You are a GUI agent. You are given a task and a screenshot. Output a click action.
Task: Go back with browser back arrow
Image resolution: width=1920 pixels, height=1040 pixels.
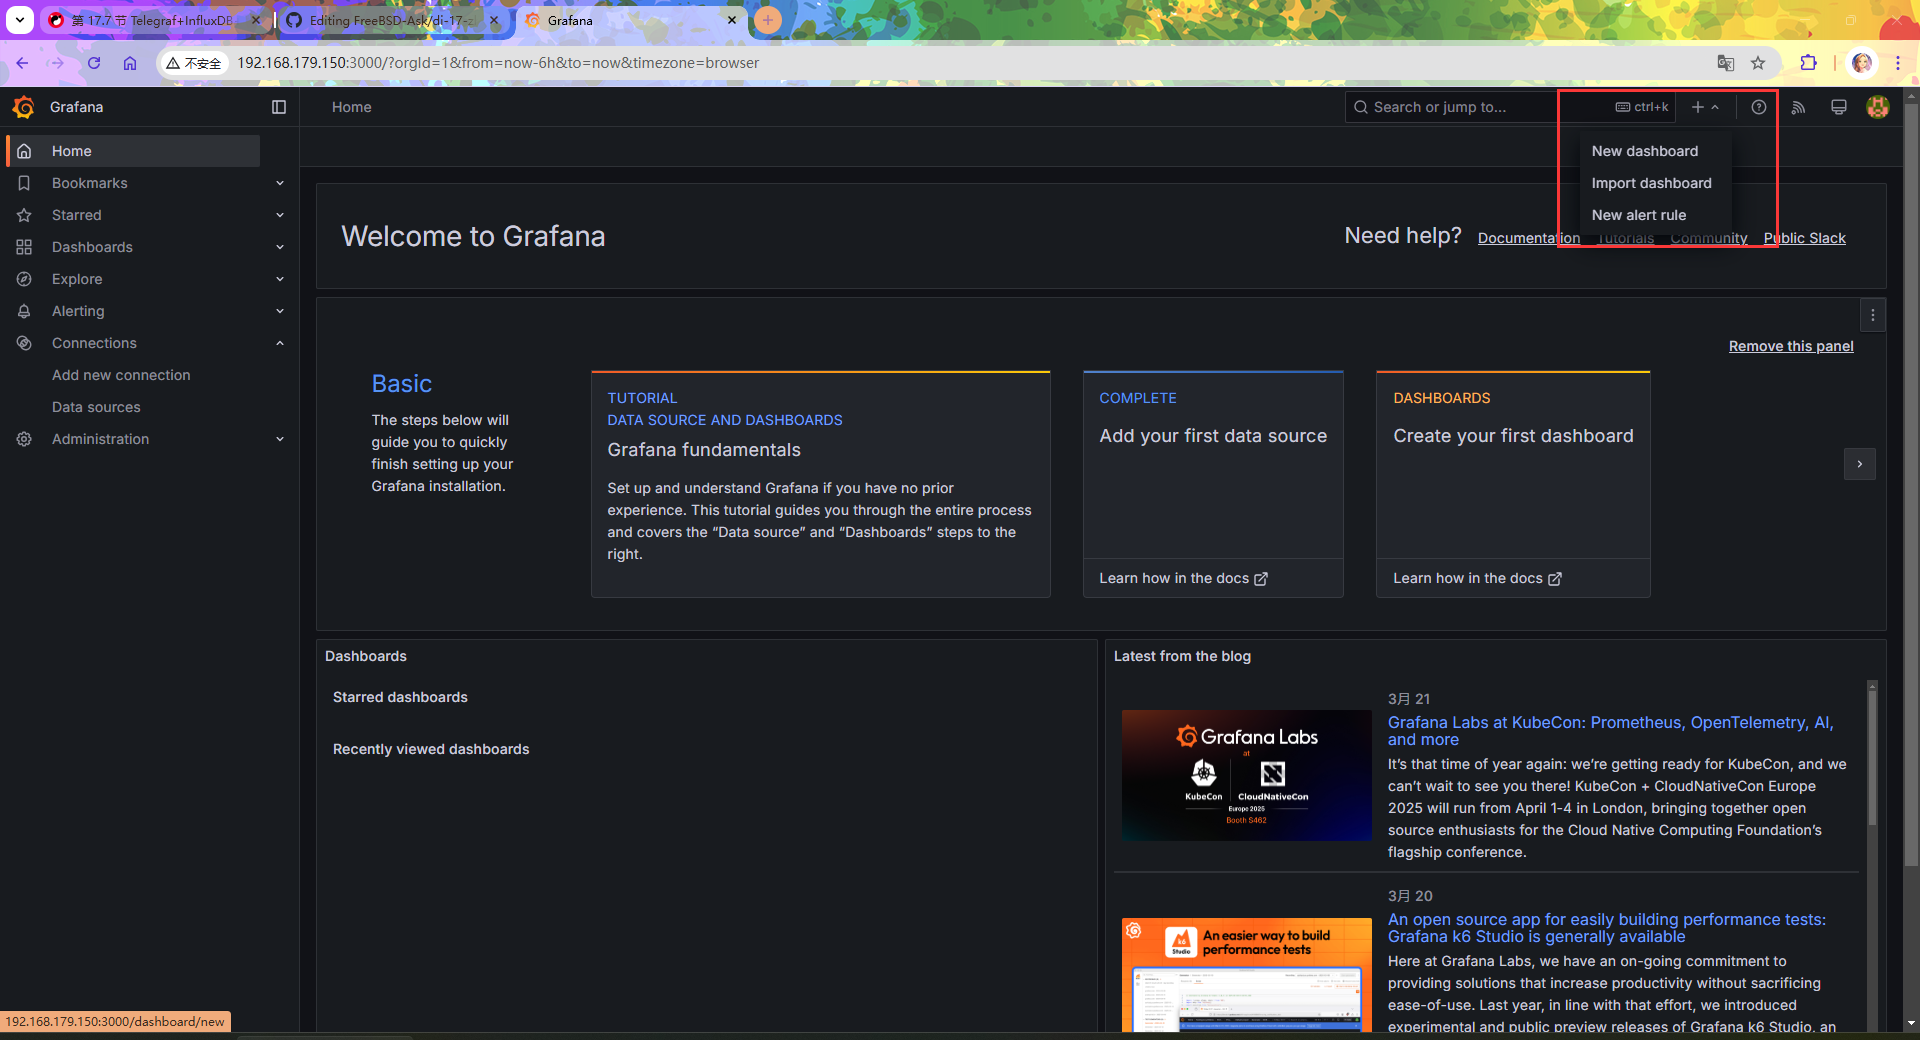pyautogui.click(x=22, y=63)
